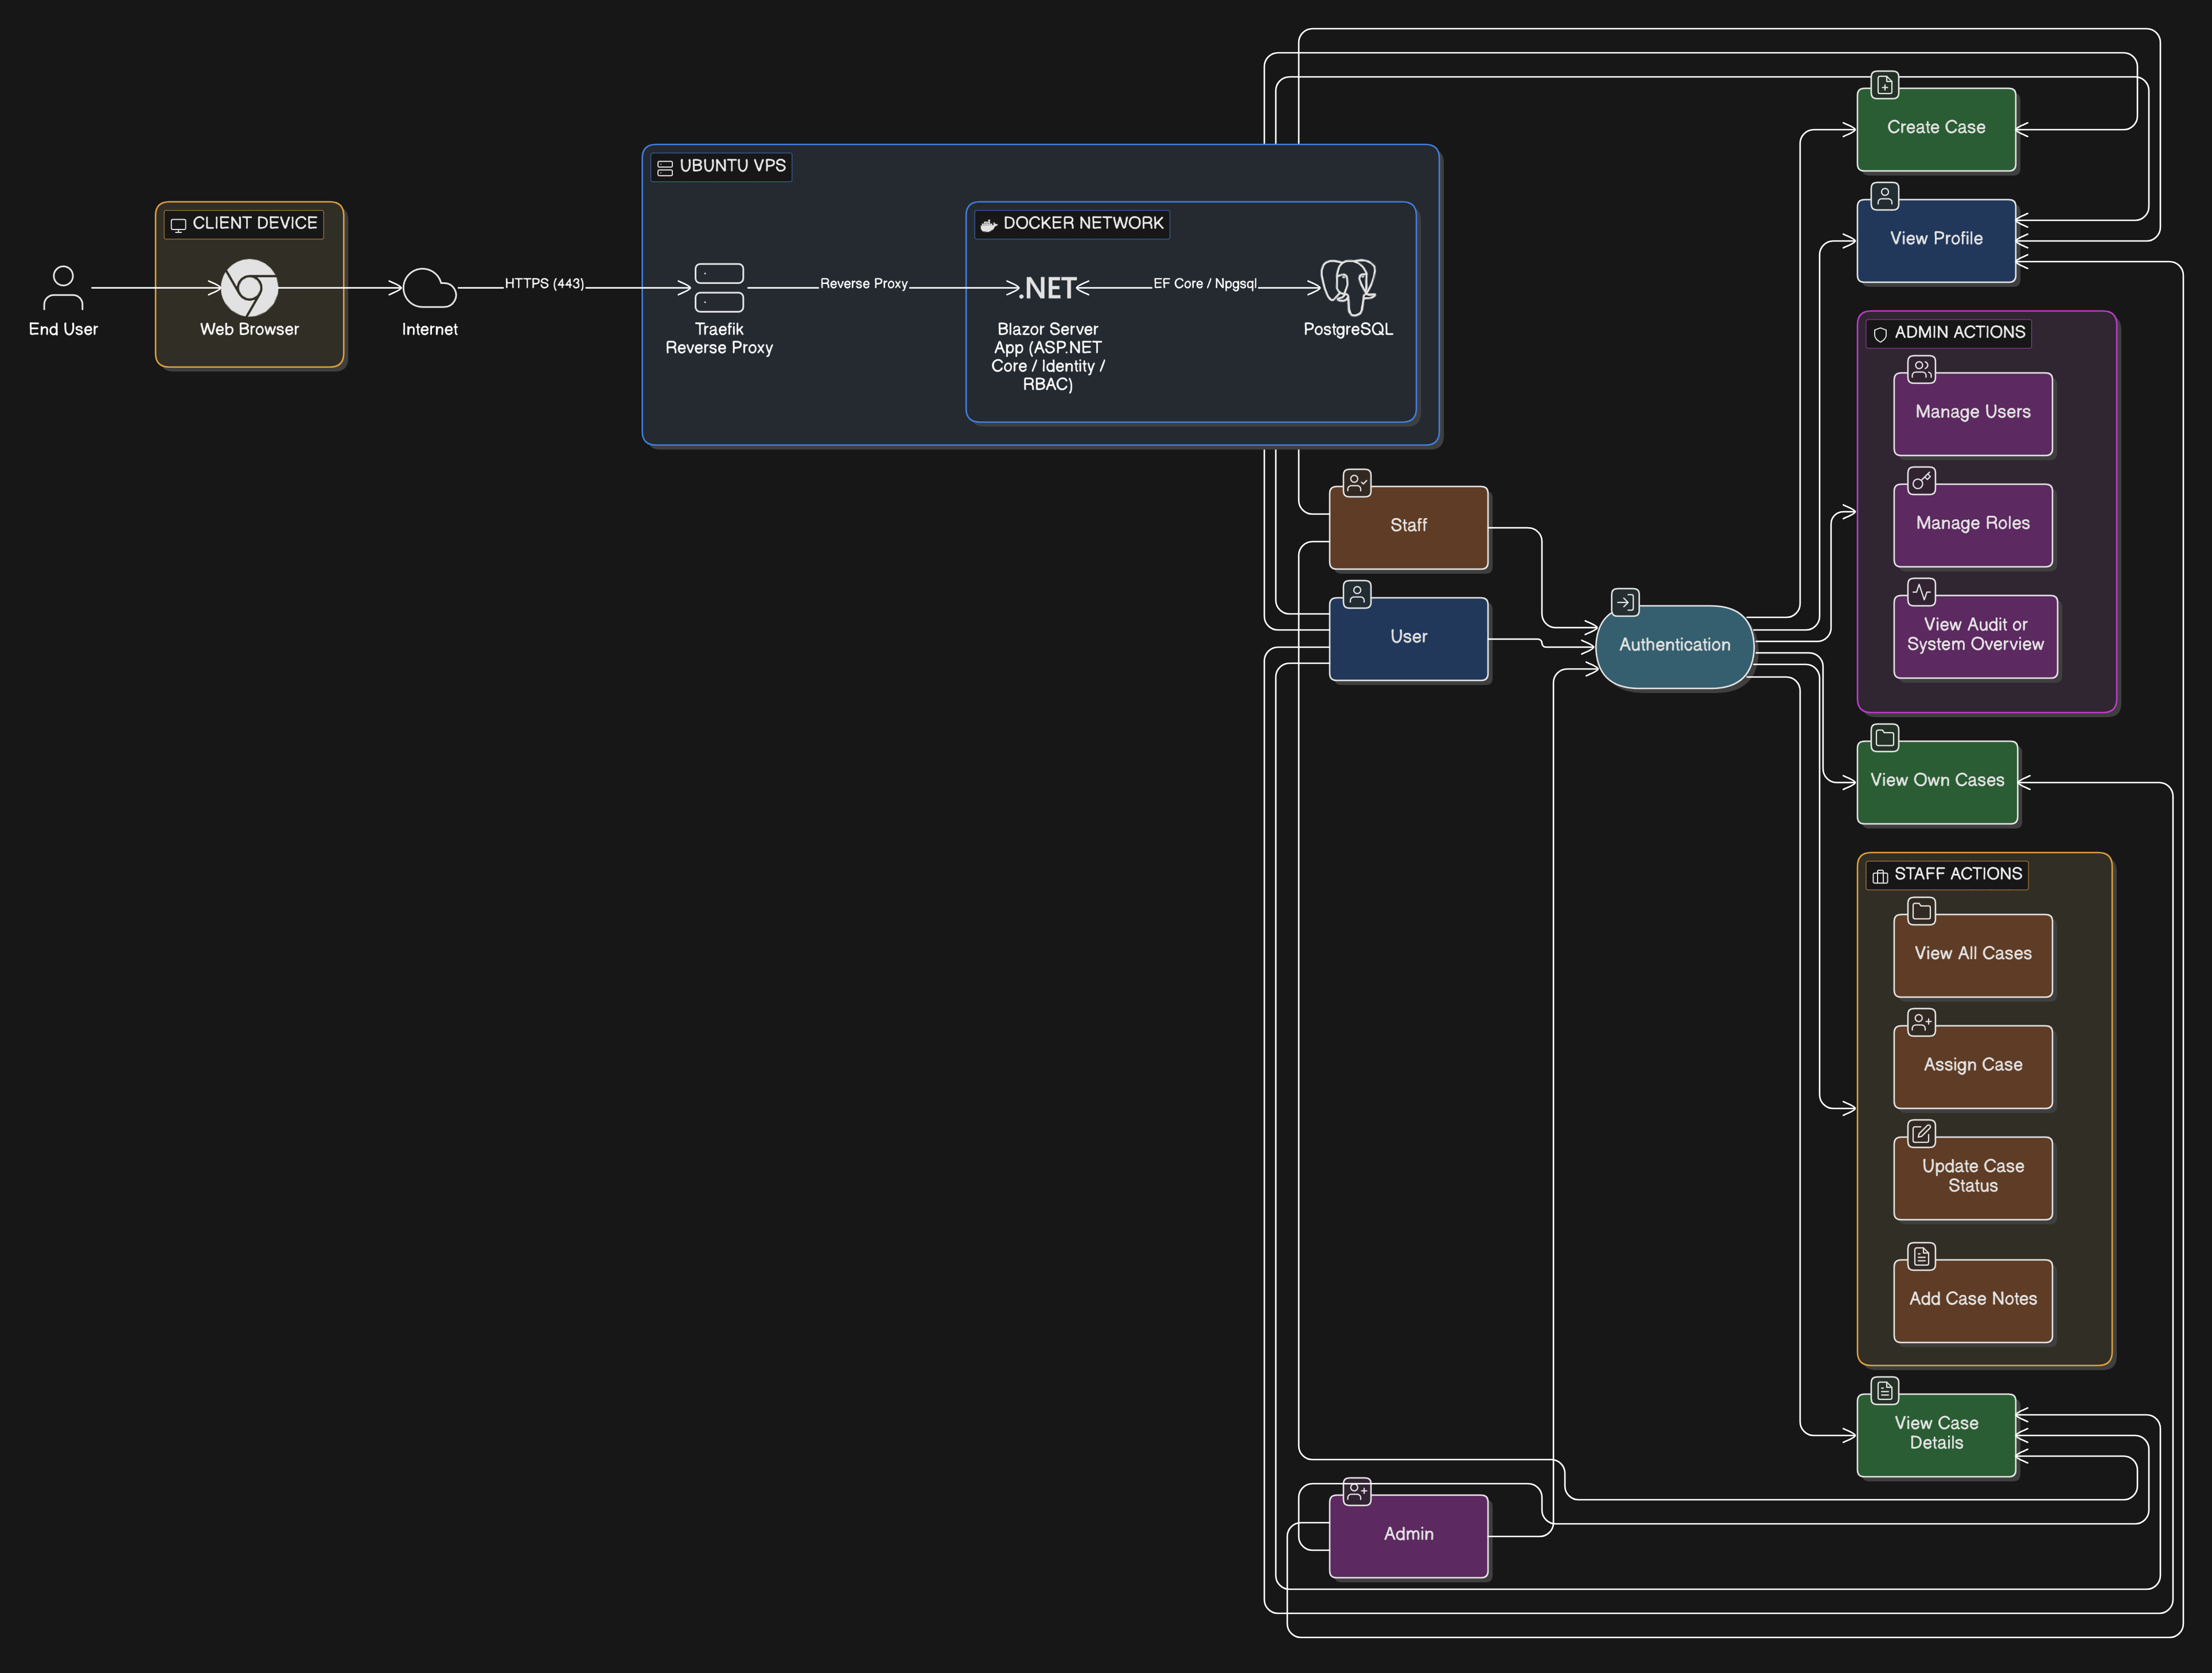Image resolution: width=2212 pixels, height=1673 pixels.
Task: Click the PostgreSQL caption text
Action: click(x=1348, y=329)
